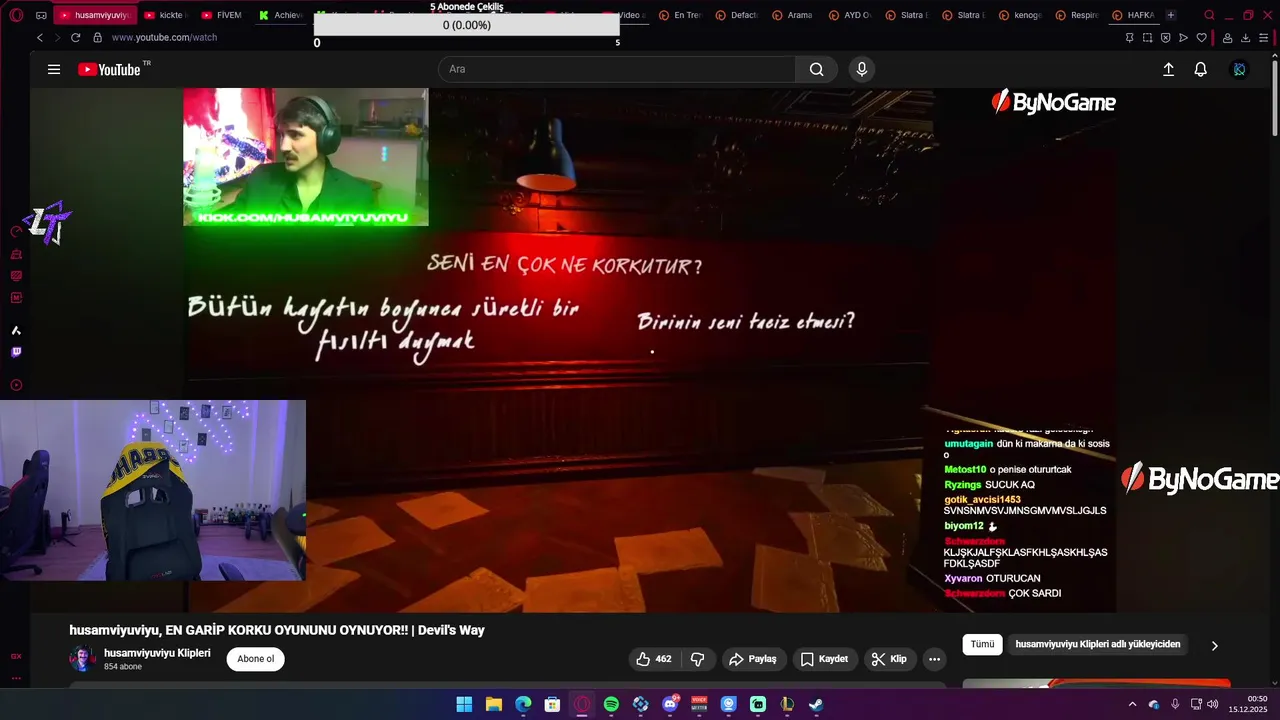The image size is (1280, 720).
Task: Share the video via Paylaş
Action: (753, 659)
